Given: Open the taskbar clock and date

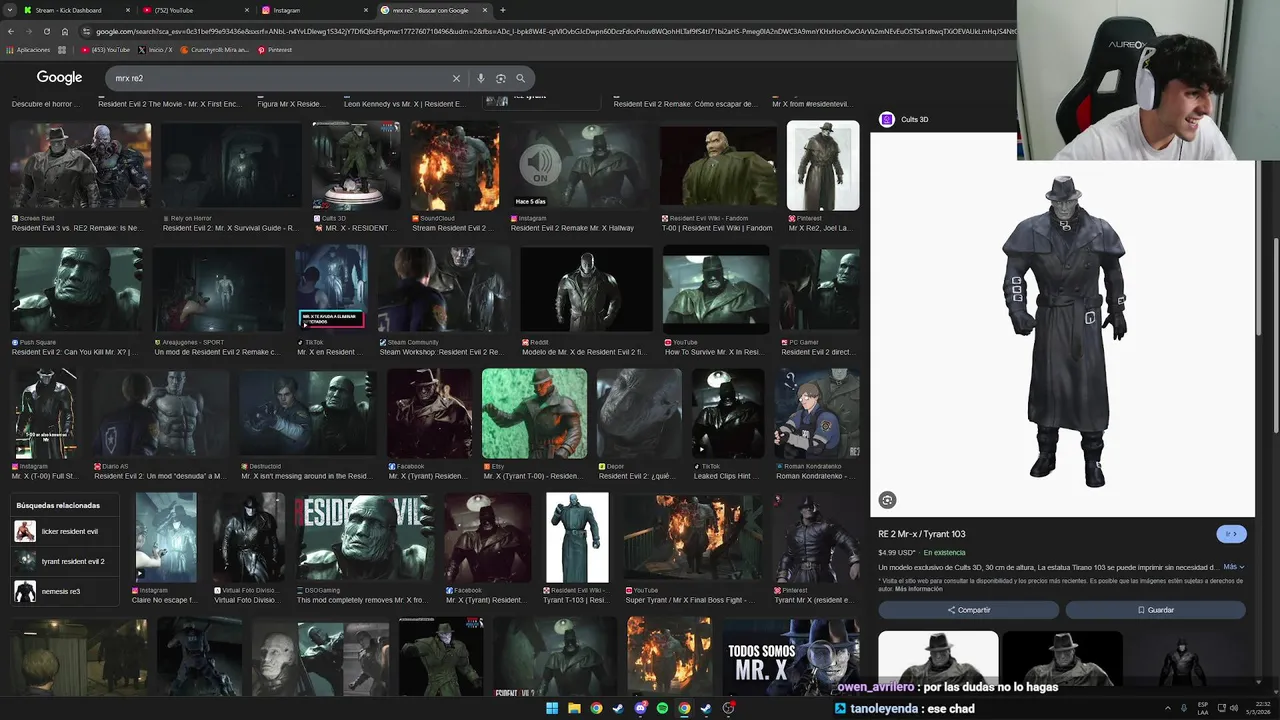Looking at the screenshot, I should 1257,708.
